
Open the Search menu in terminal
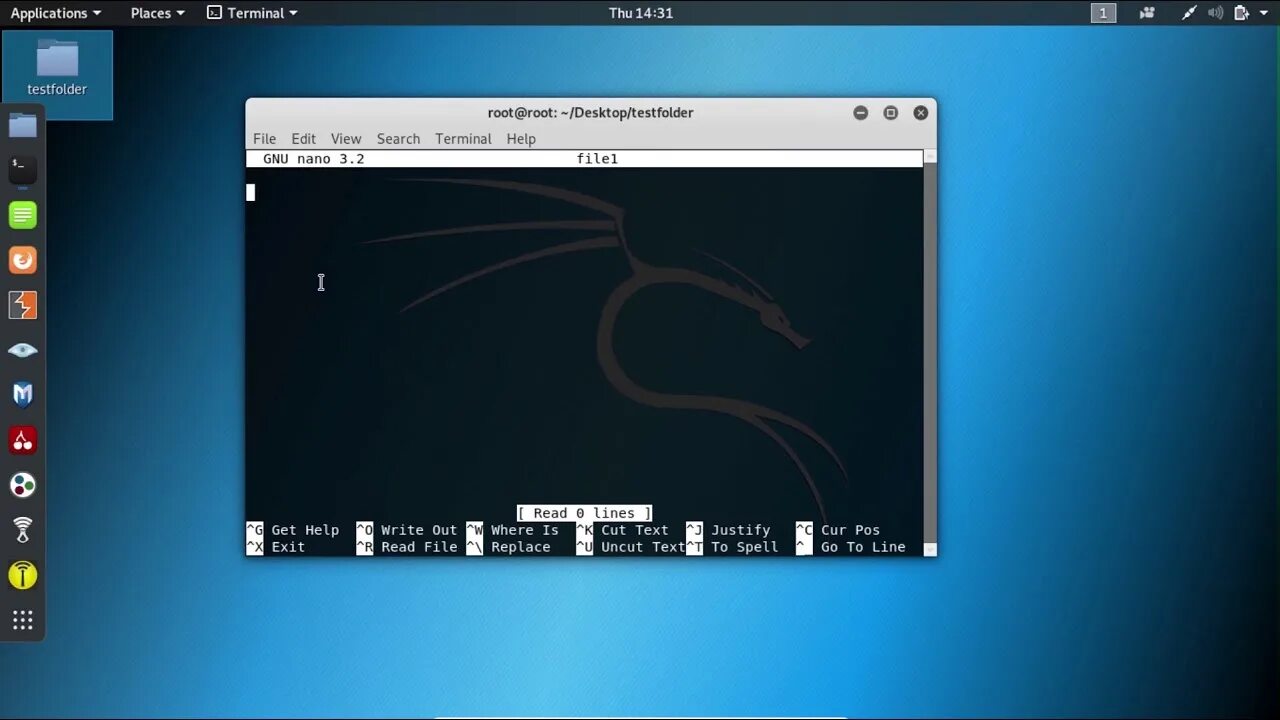[398, 139]
